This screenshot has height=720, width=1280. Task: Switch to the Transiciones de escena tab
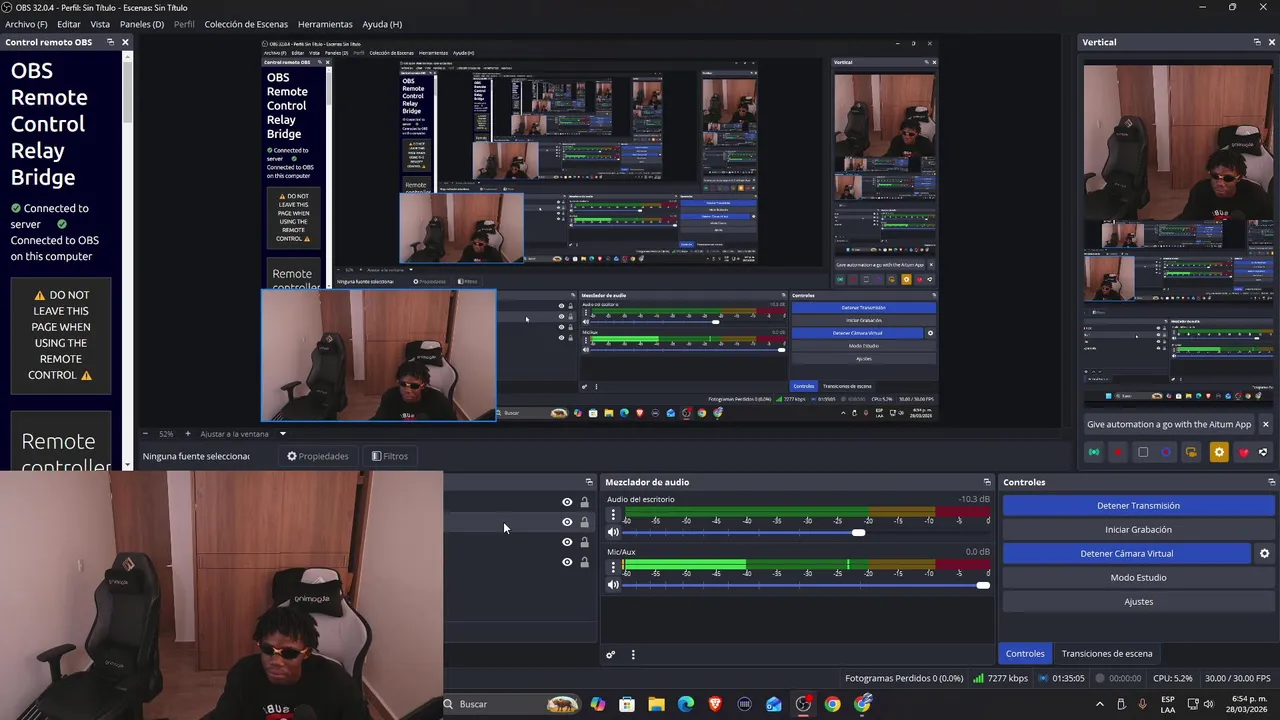pos(1107,654)
